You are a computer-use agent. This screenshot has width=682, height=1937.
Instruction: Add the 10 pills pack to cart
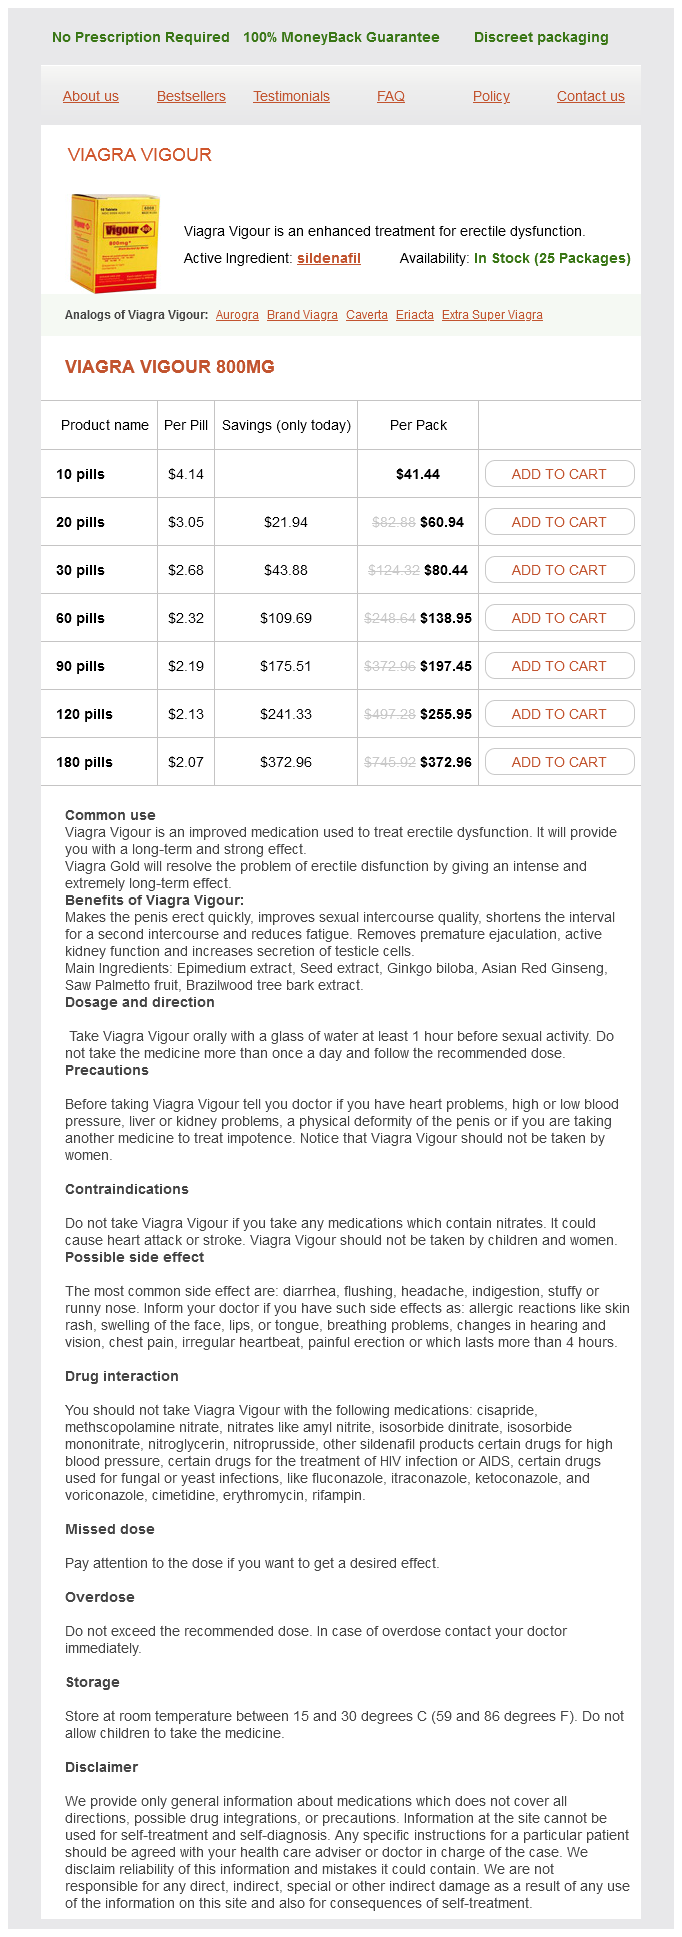(x=559, y=474)
